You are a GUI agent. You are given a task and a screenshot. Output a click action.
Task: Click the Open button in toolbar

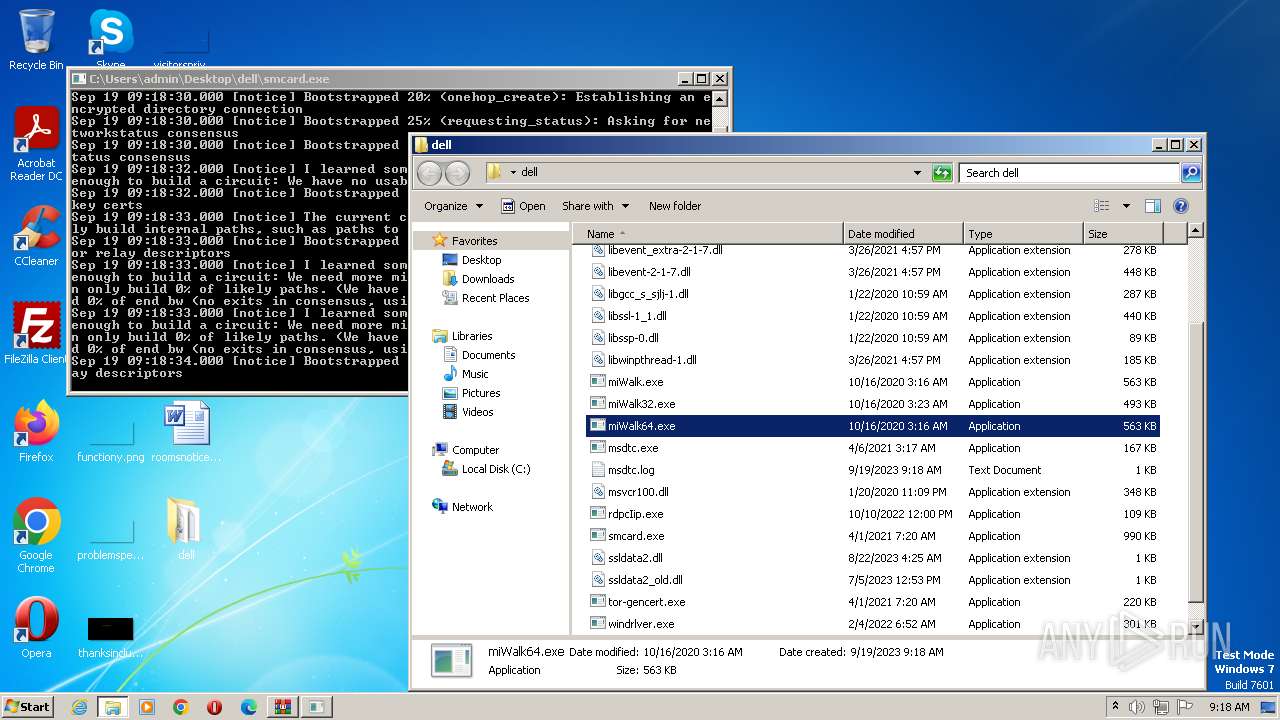523,206
